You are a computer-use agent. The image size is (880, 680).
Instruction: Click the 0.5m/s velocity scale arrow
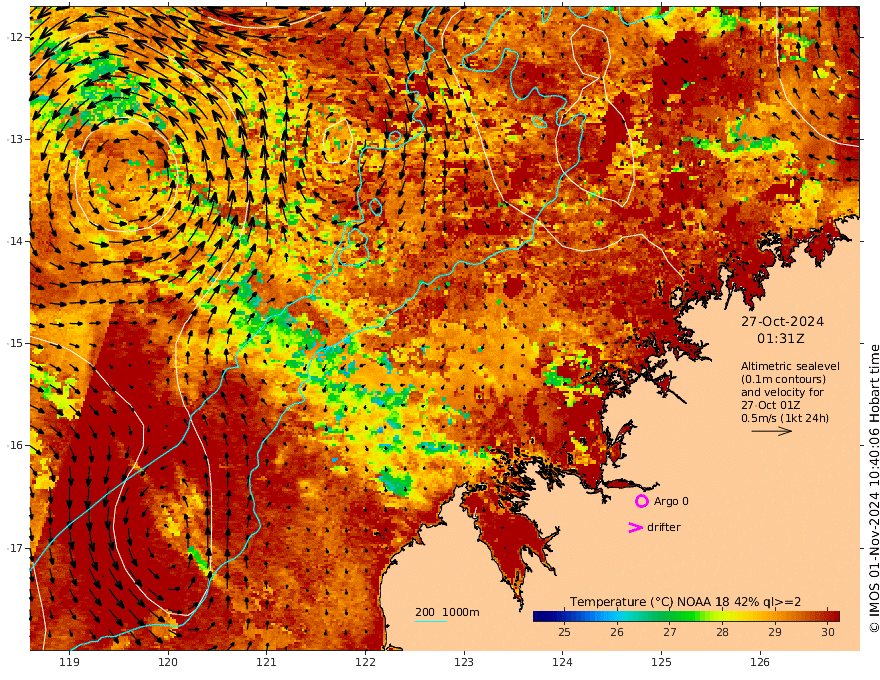click(x=772, y=431)
